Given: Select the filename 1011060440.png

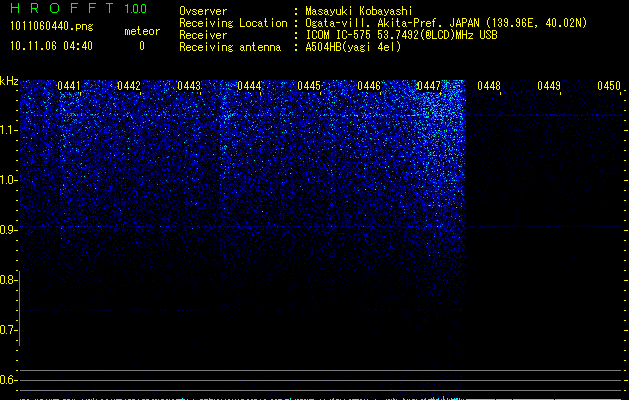Looking at the screenshot, I should 52,27.
